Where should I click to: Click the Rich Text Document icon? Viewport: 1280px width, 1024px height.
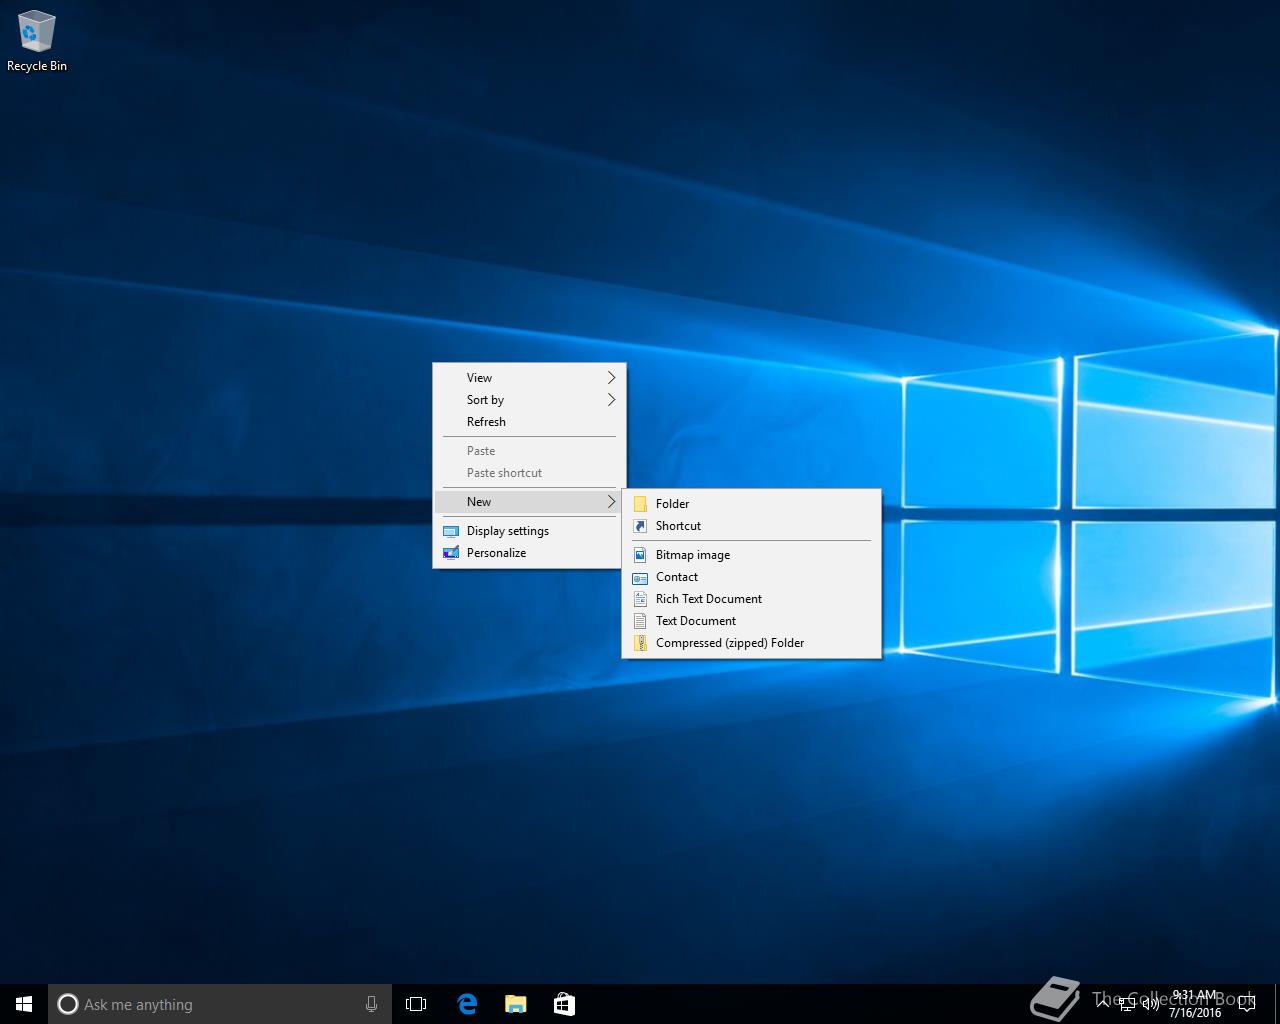tap(640, 599)
